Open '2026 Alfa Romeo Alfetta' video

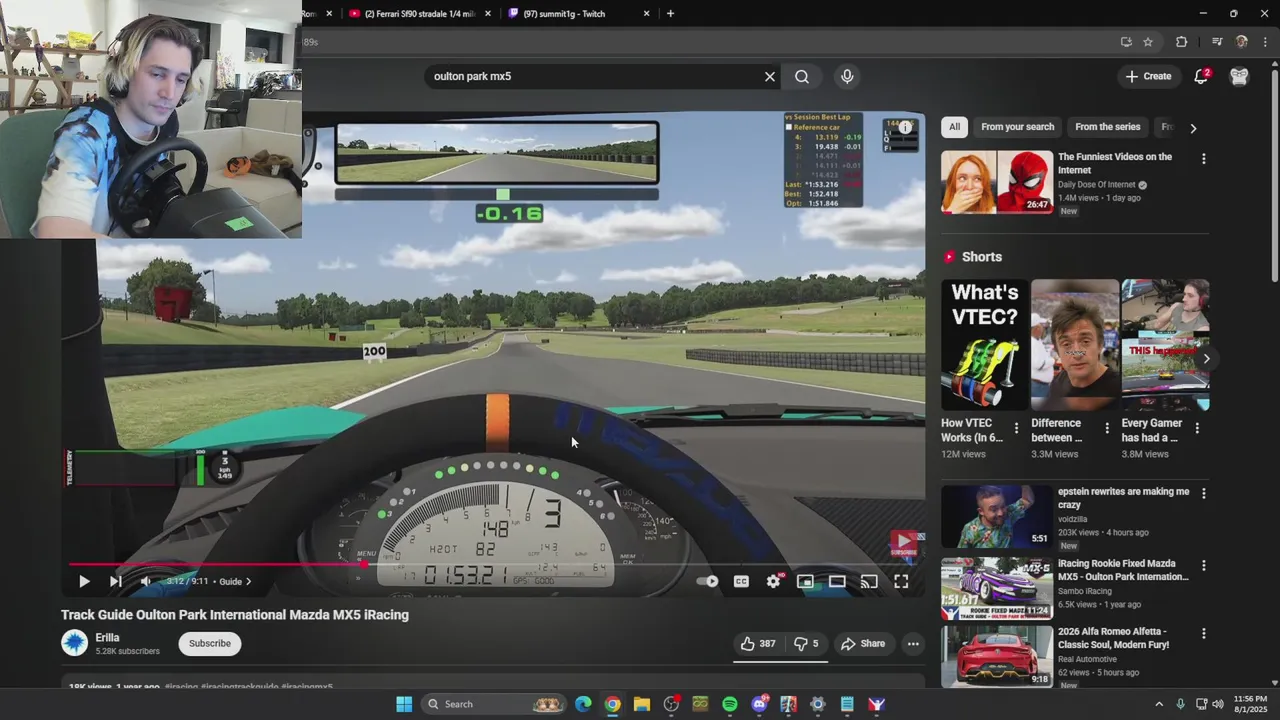[x=997, y=656]
